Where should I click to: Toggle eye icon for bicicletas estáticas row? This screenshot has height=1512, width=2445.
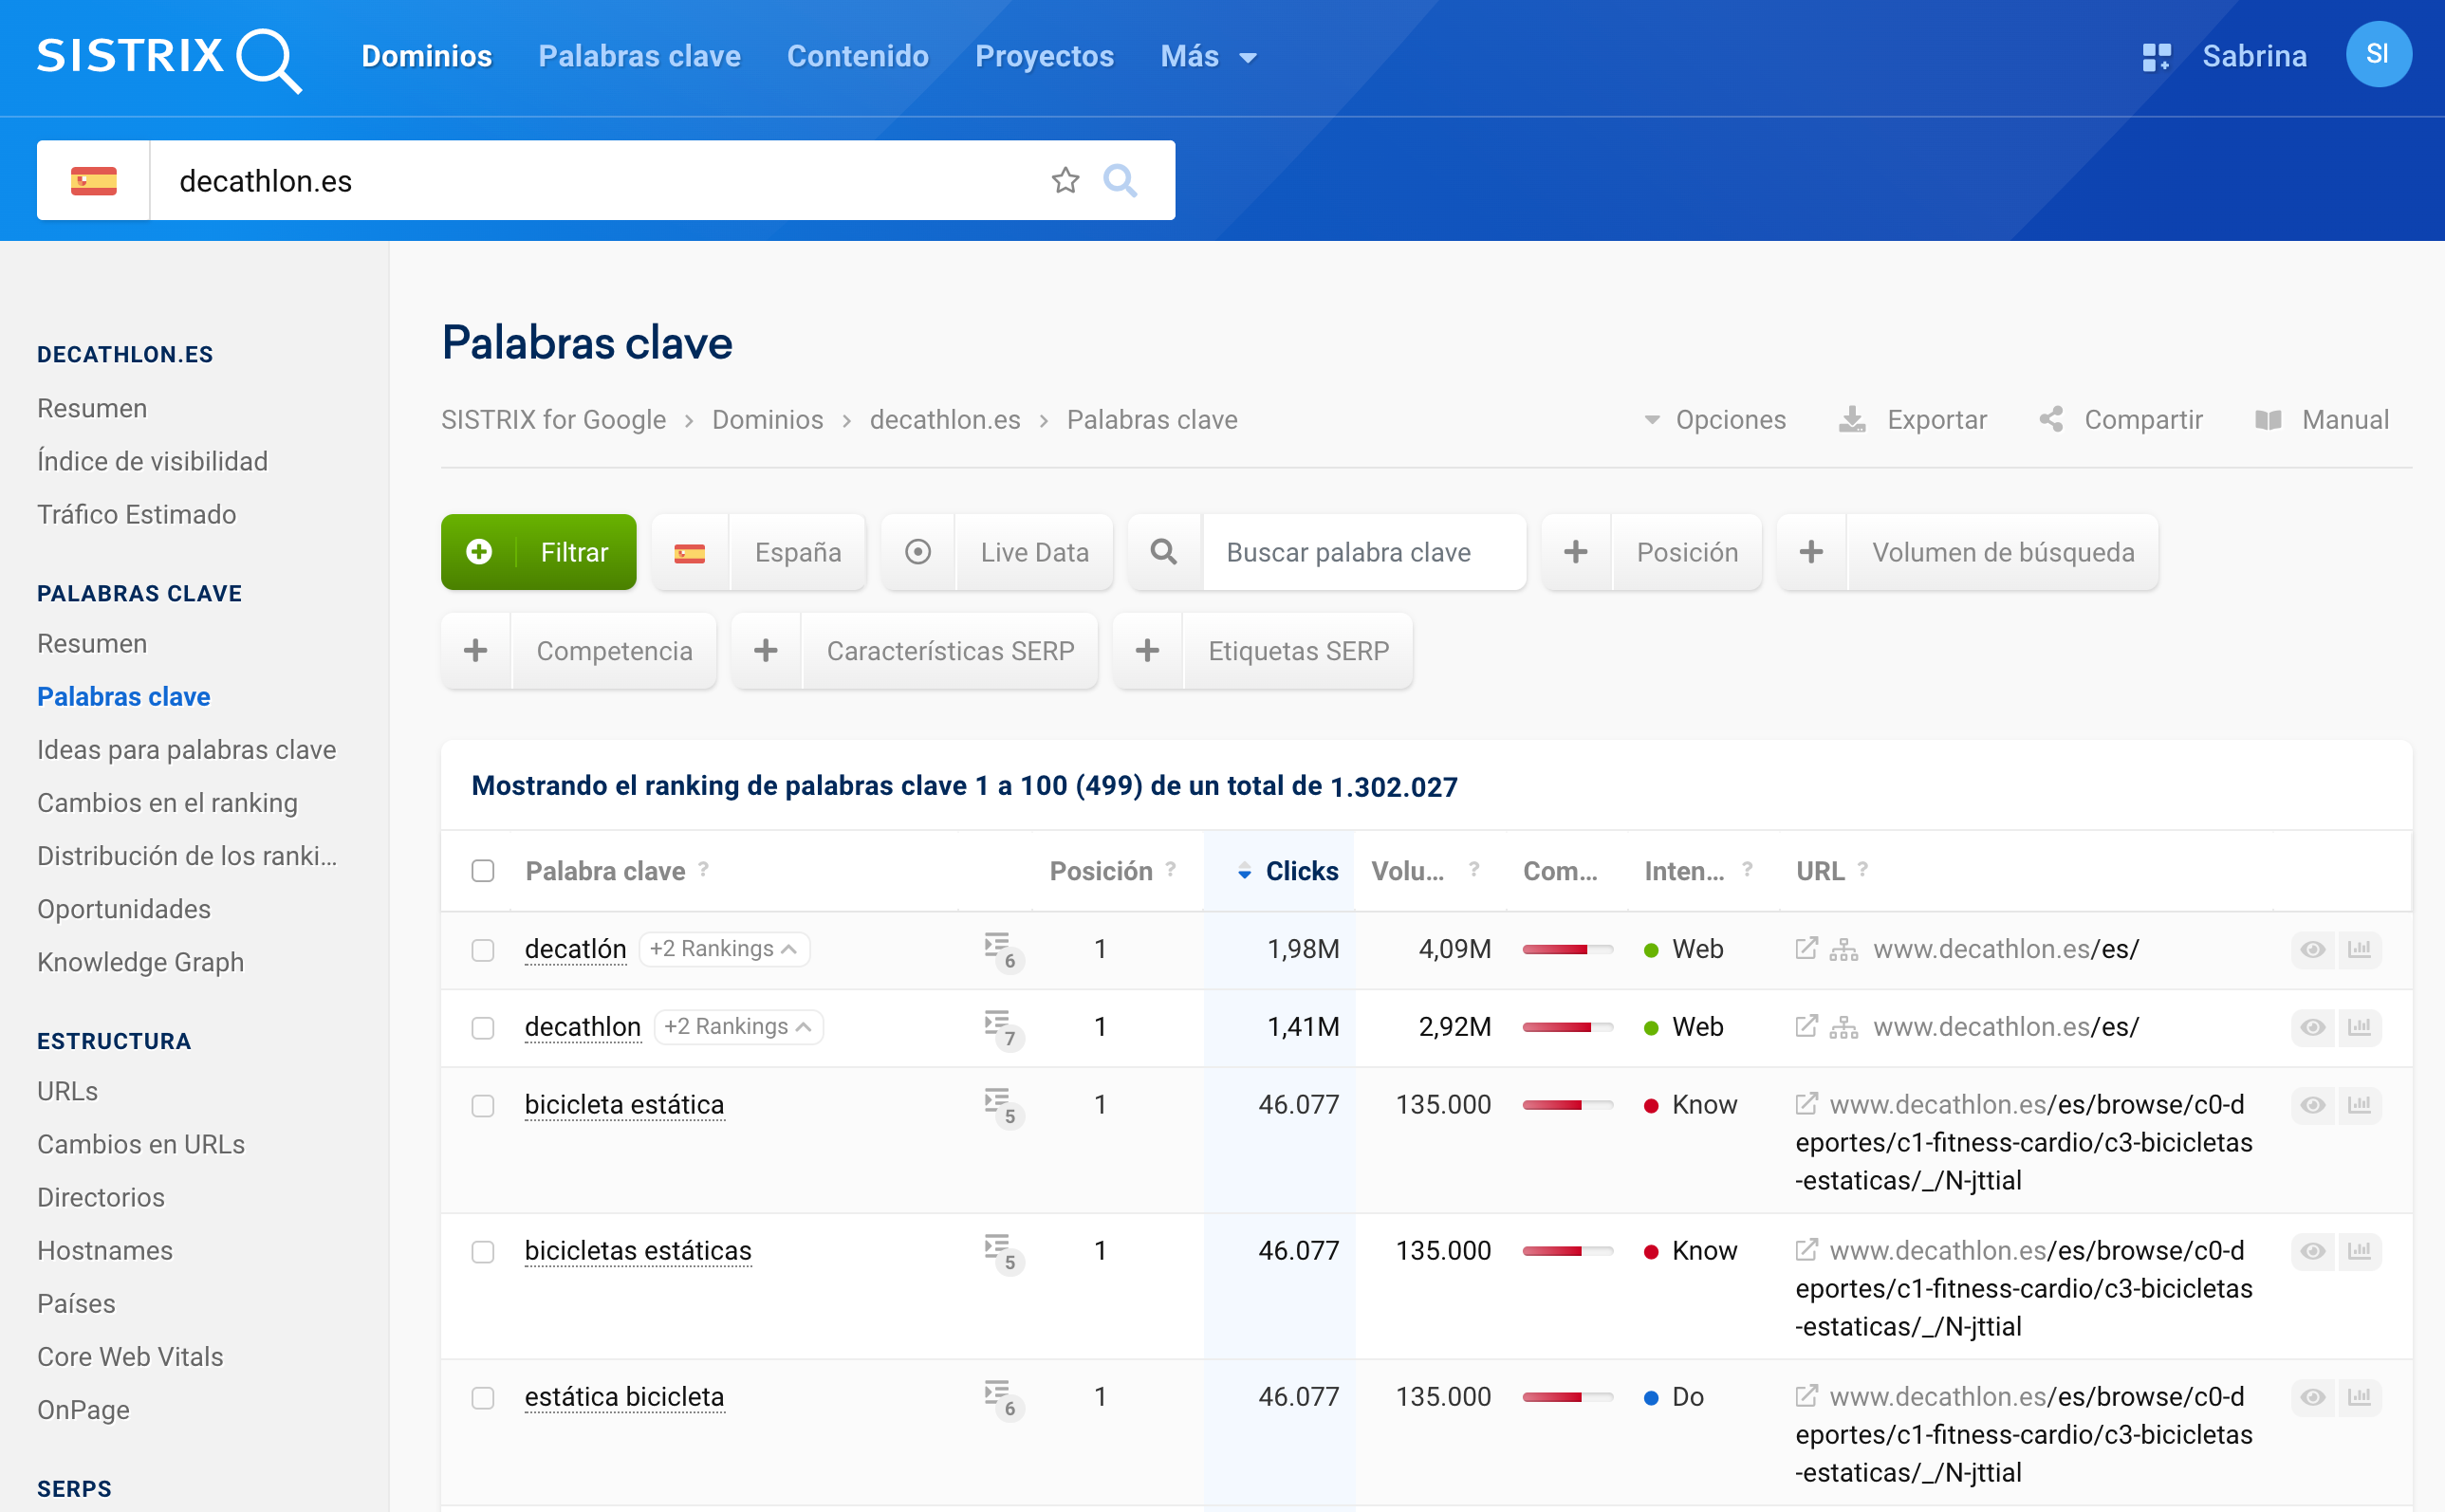(x=2312, y=1250)
